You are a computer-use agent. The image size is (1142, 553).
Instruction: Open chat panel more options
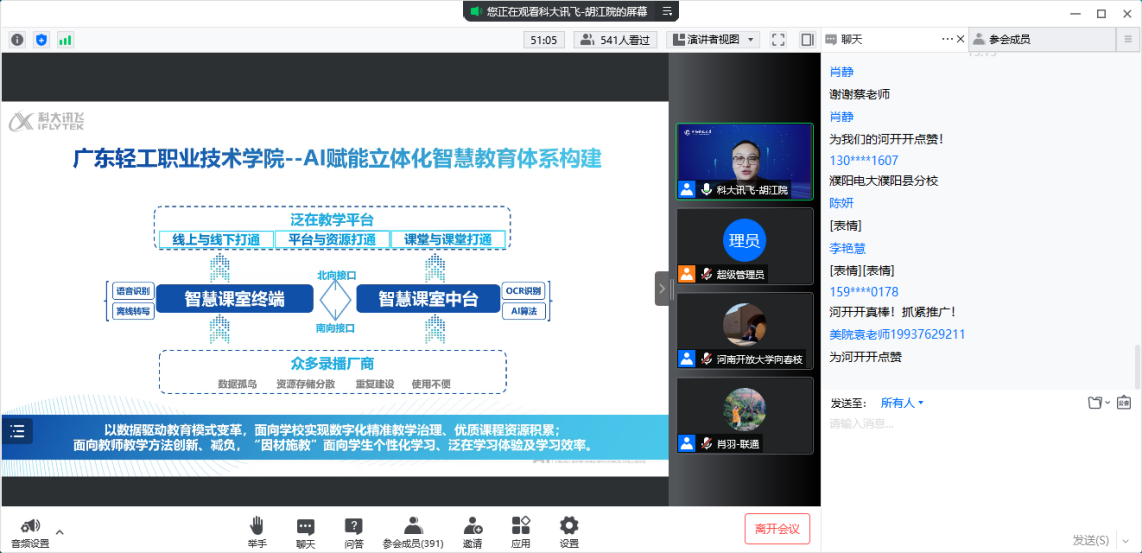pos(947,39)
